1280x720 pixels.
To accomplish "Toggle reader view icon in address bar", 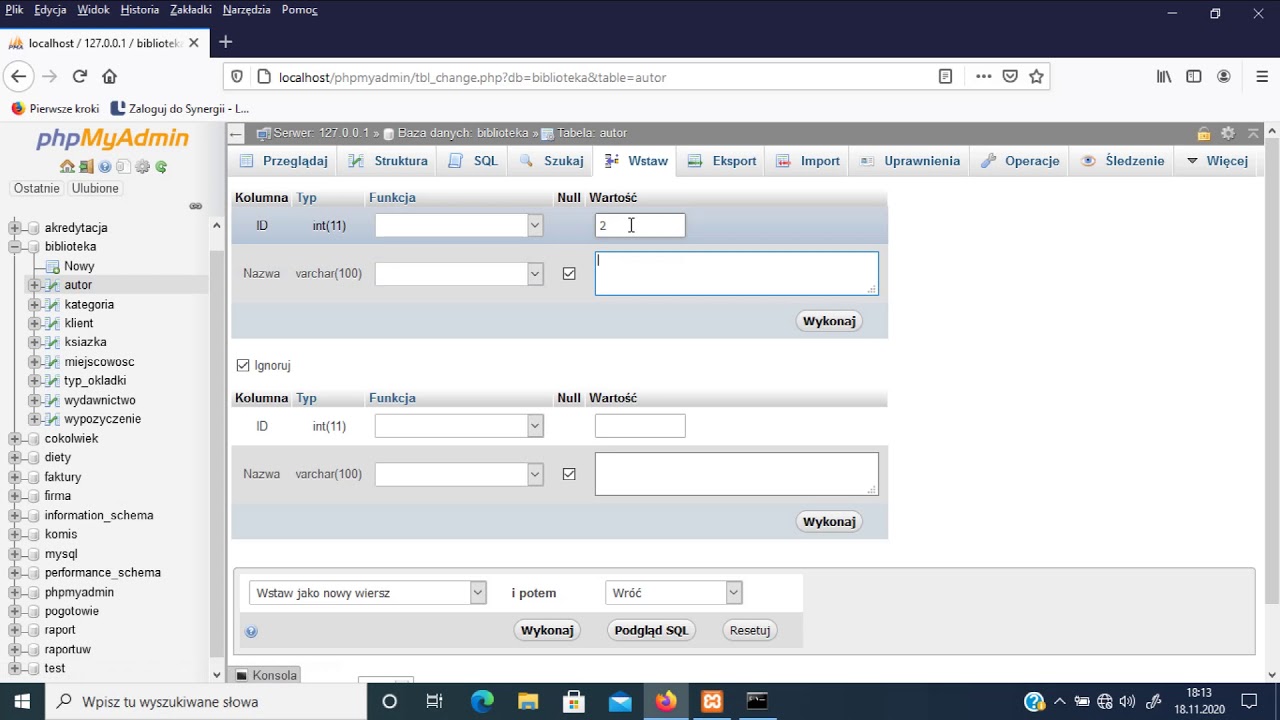I will 945,76.
